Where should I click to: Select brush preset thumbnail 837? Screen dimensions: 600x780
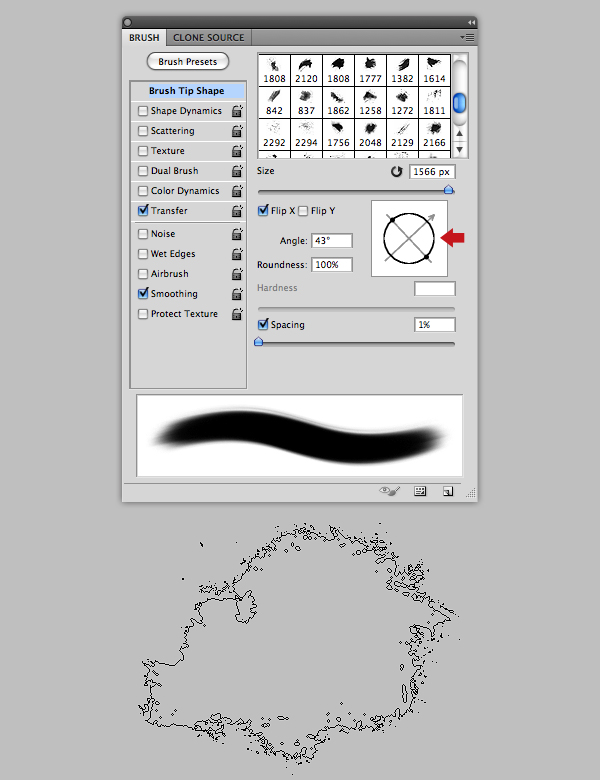[306, 102]
